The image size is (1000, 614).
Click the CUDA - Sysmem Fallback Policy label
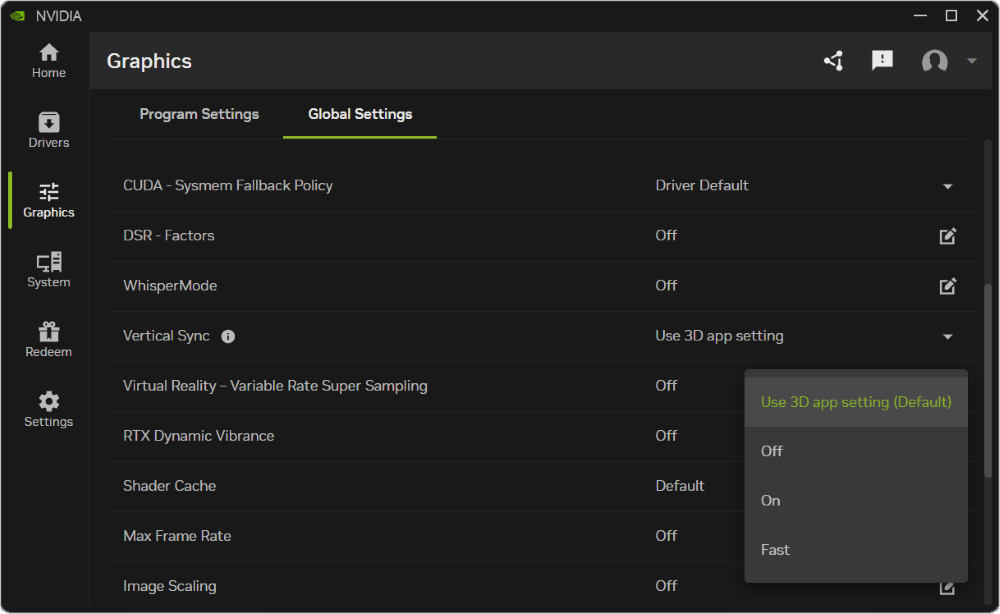click(228, 186)
